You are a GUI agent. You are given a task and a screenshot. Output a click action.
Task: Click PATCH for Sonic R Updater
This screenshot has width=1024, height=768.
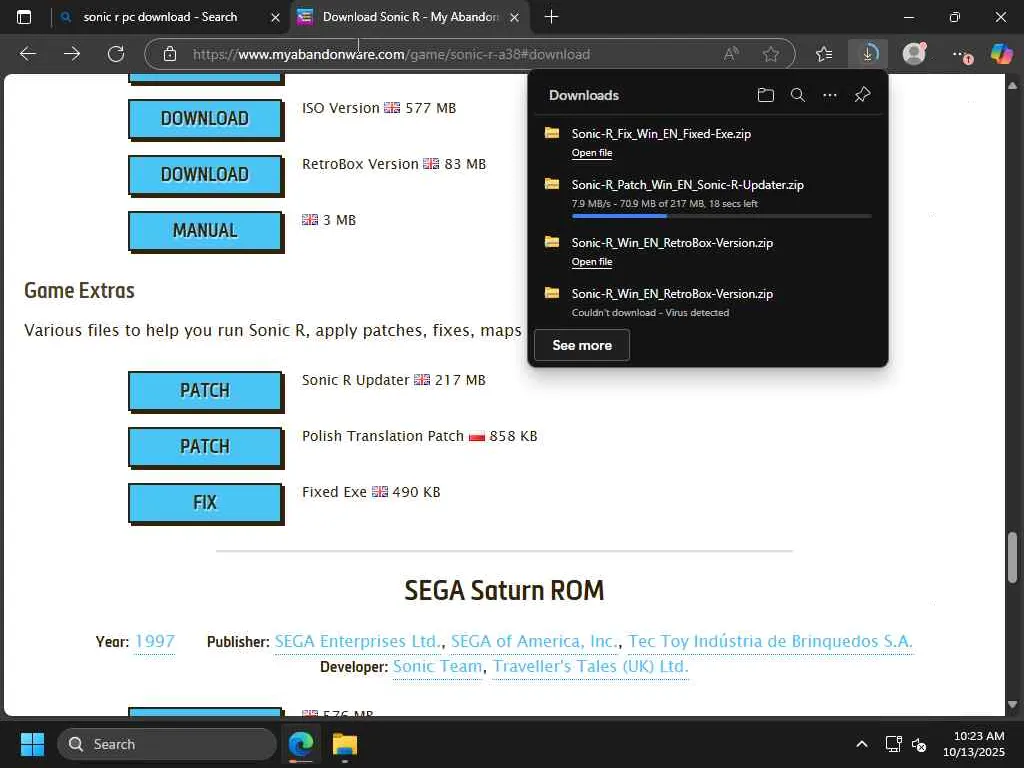click(205, 391)
